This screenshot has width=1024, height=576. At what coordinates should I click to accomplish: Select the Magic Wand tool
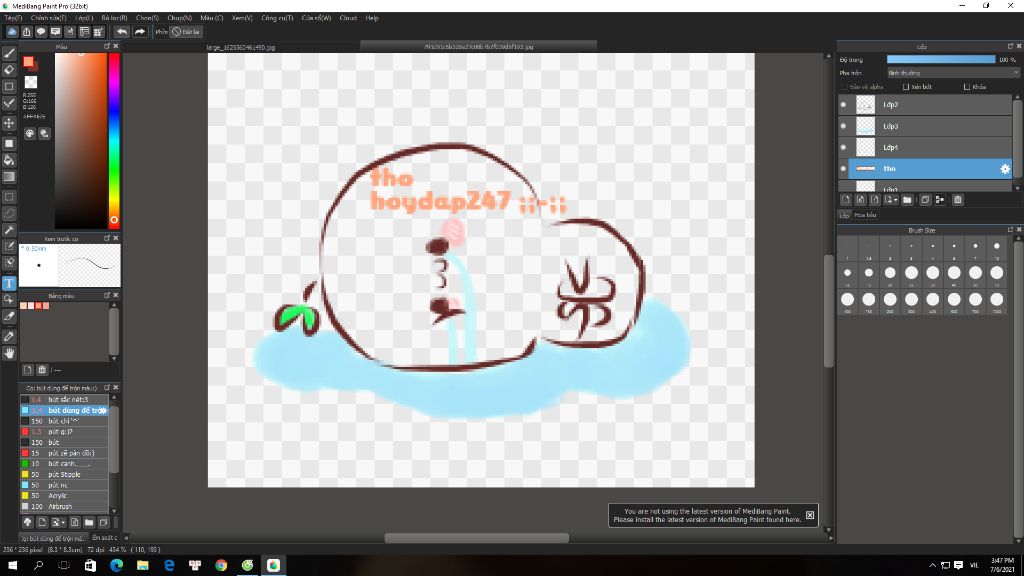9,230
